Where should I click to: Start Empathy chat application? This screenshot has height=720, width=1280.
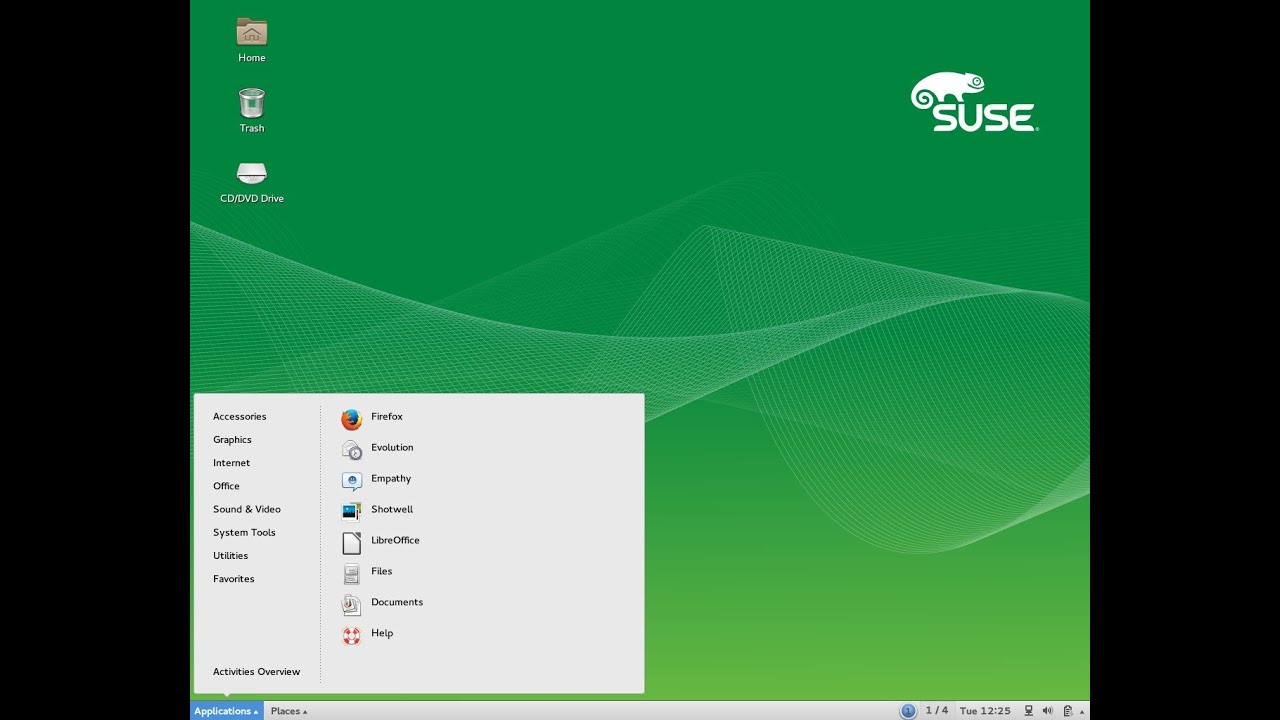tap(376, 479)
